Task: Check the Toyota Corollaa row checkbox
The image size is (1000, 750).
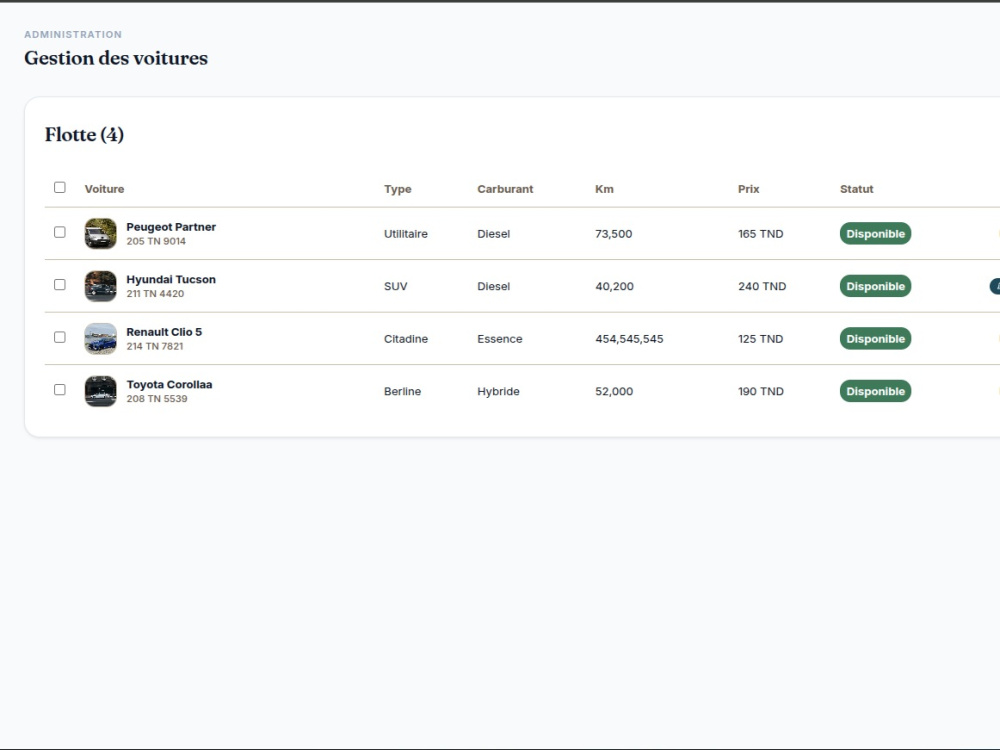Action: pyautogui.click(x=59, y=390)
